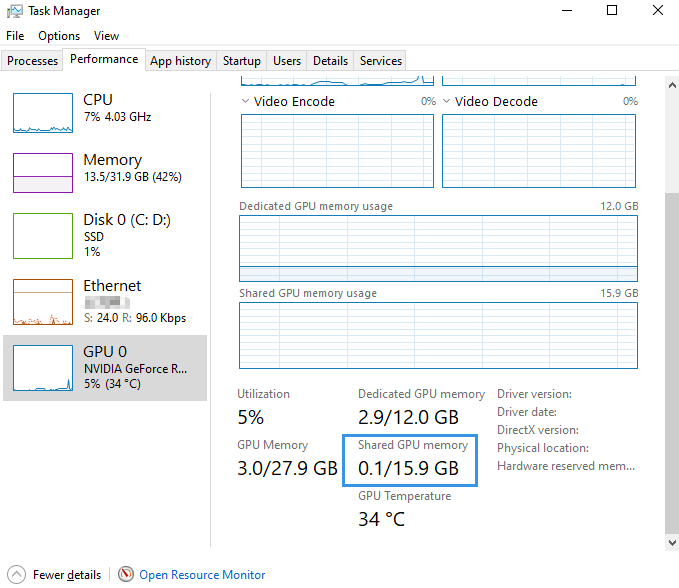Go to the Startup tab
This screenshot has width=679, height=588.
coord(242,61)
